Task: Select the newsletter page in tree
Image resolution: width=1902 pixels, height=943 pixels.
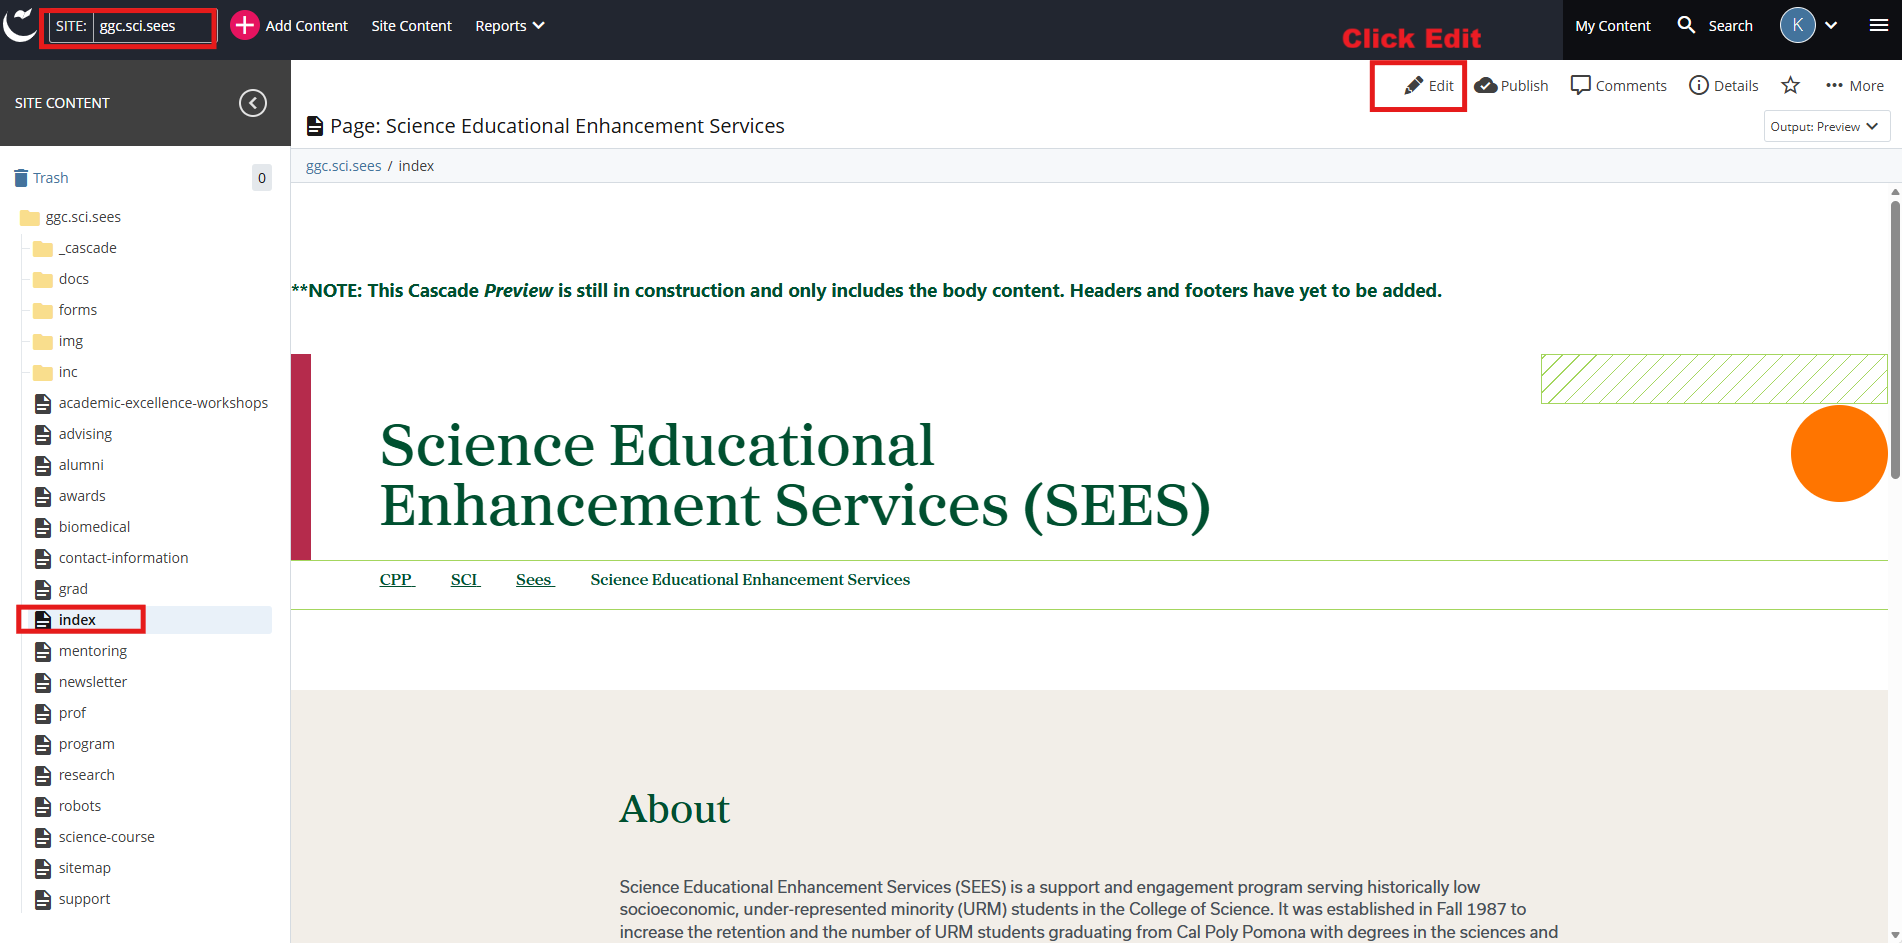Action: [x=92, y=682]
